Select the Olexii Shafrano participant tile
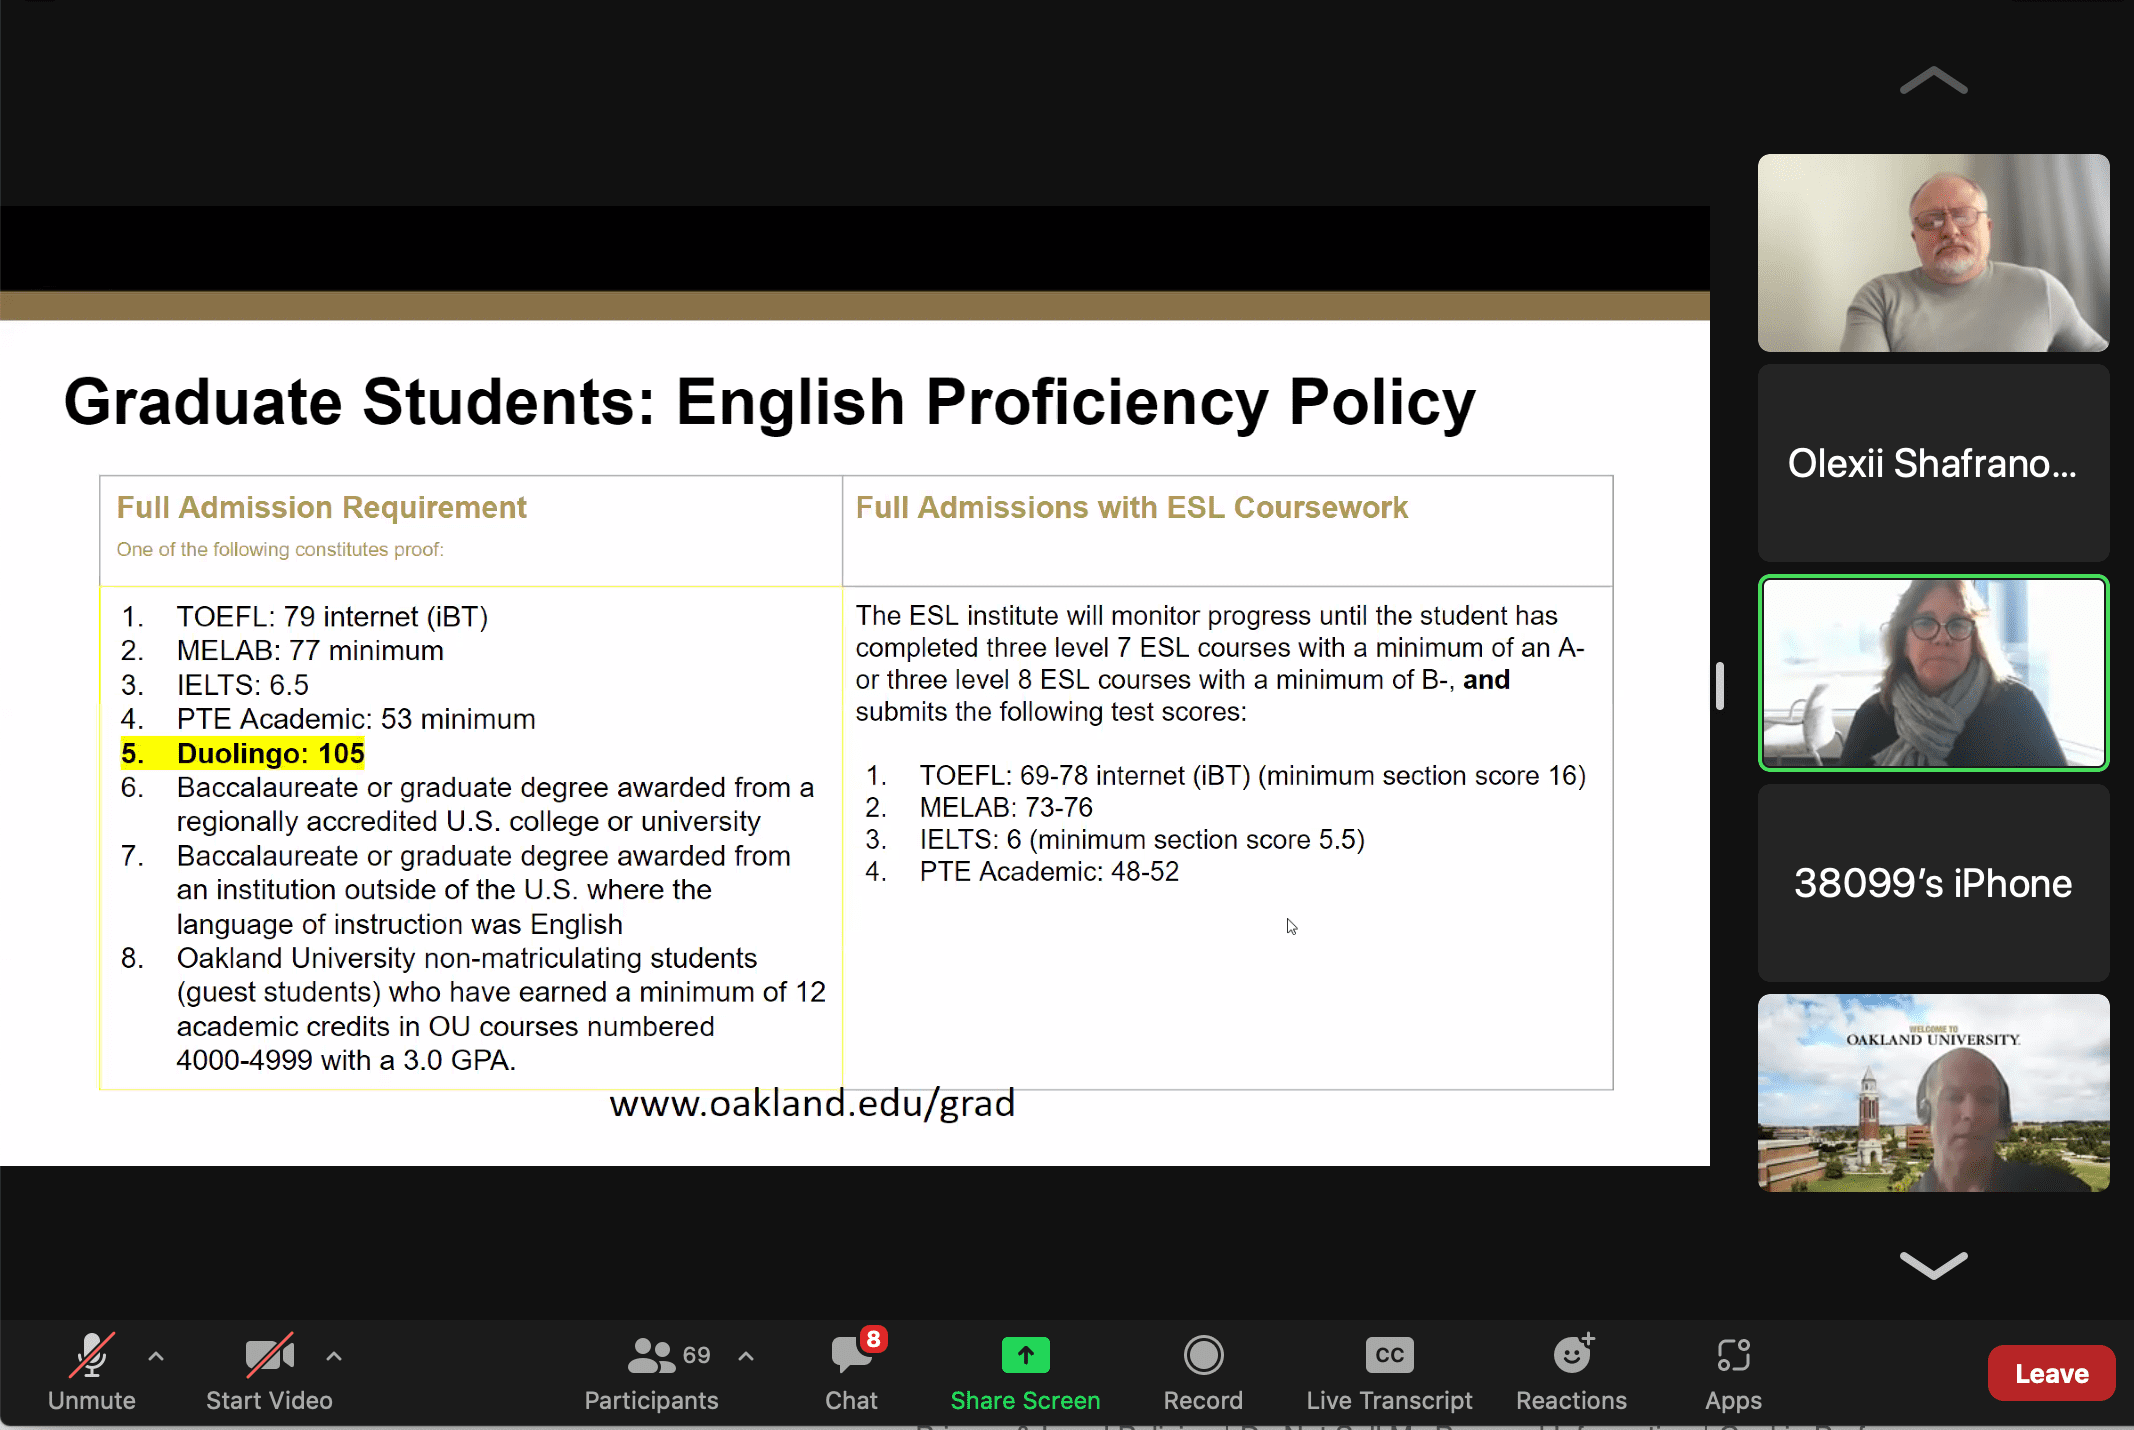 pos(1933,463)
